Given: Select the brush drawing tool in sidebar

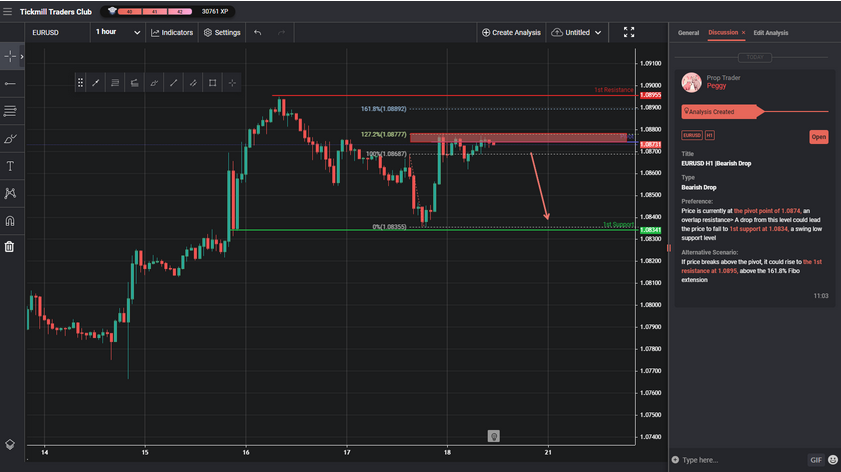Looking at the screenshot, I should pos(10,138).
